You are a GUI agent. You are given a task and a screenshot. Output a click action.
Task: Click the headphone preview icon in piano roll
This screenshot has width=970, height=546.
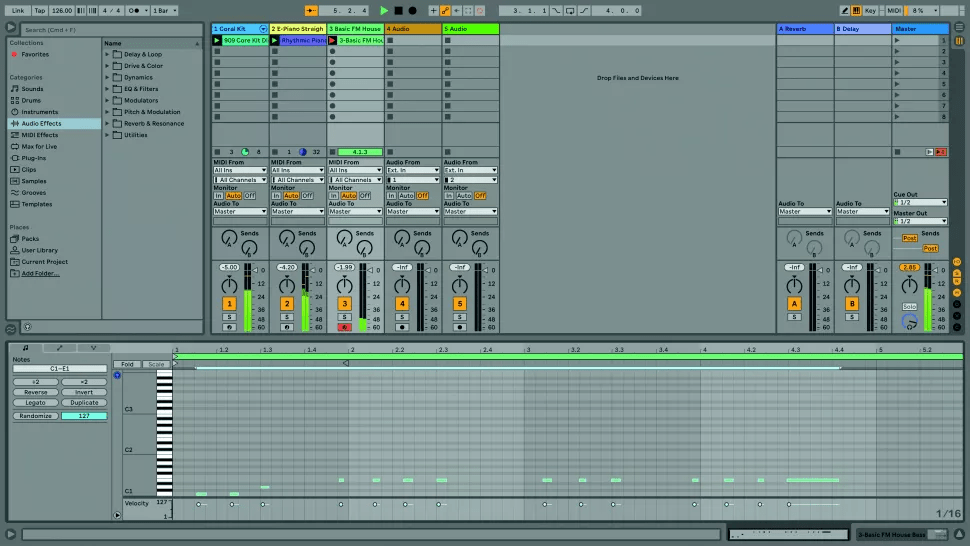click(x=117, y=376)
